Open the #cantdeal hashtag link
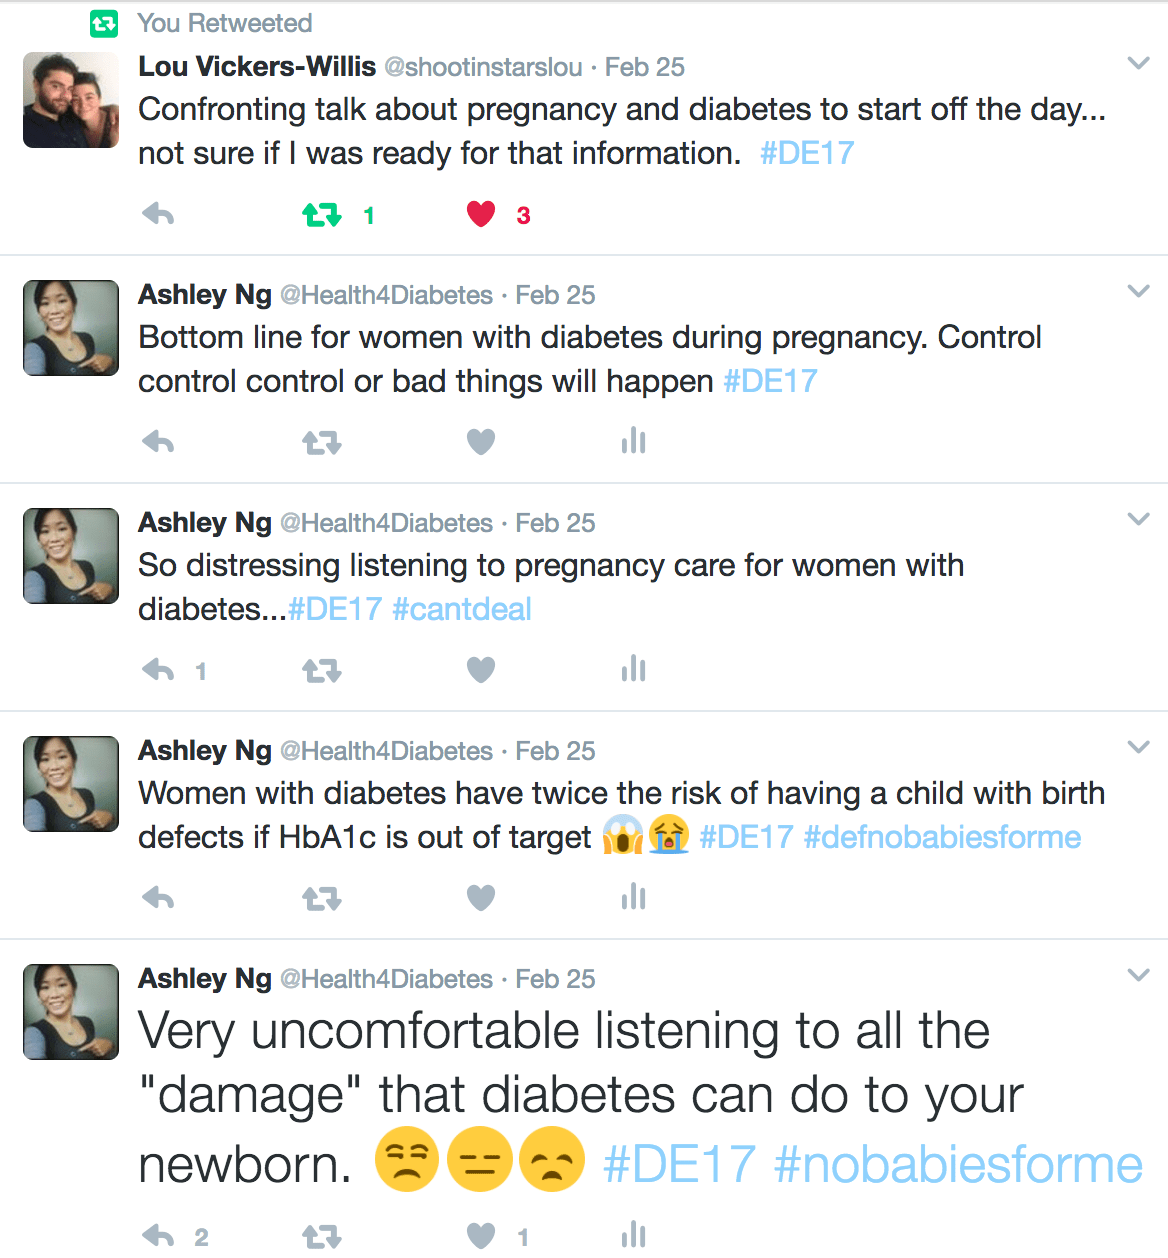The width and height of the screenshot is (1168, 1258). [461, 609]
